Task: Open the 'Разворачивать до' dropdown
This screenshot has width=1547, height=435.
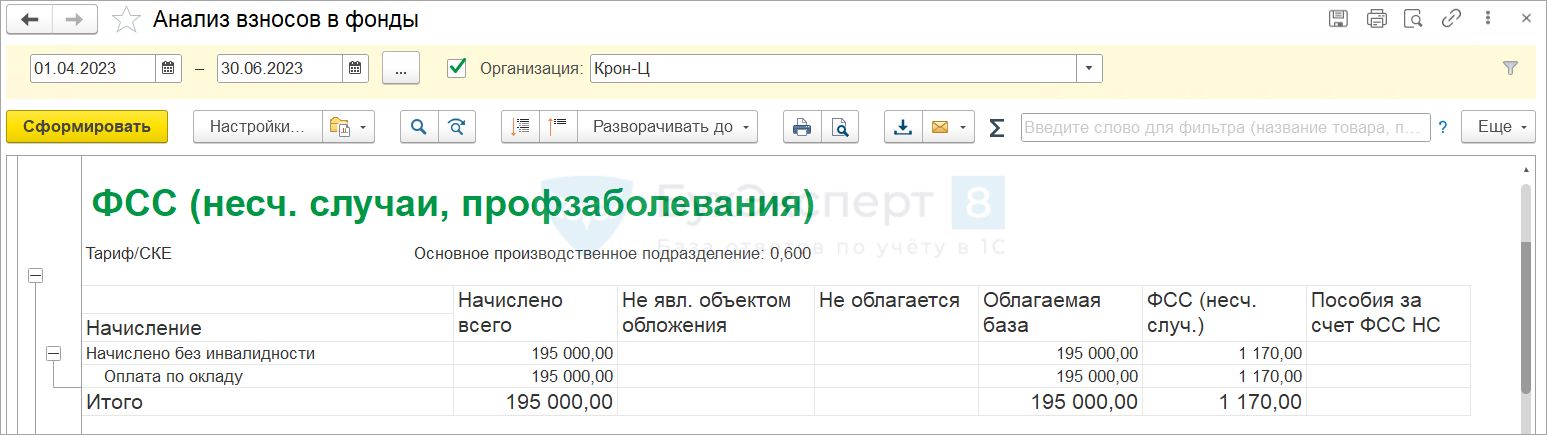Action: [x=667, y=127]
